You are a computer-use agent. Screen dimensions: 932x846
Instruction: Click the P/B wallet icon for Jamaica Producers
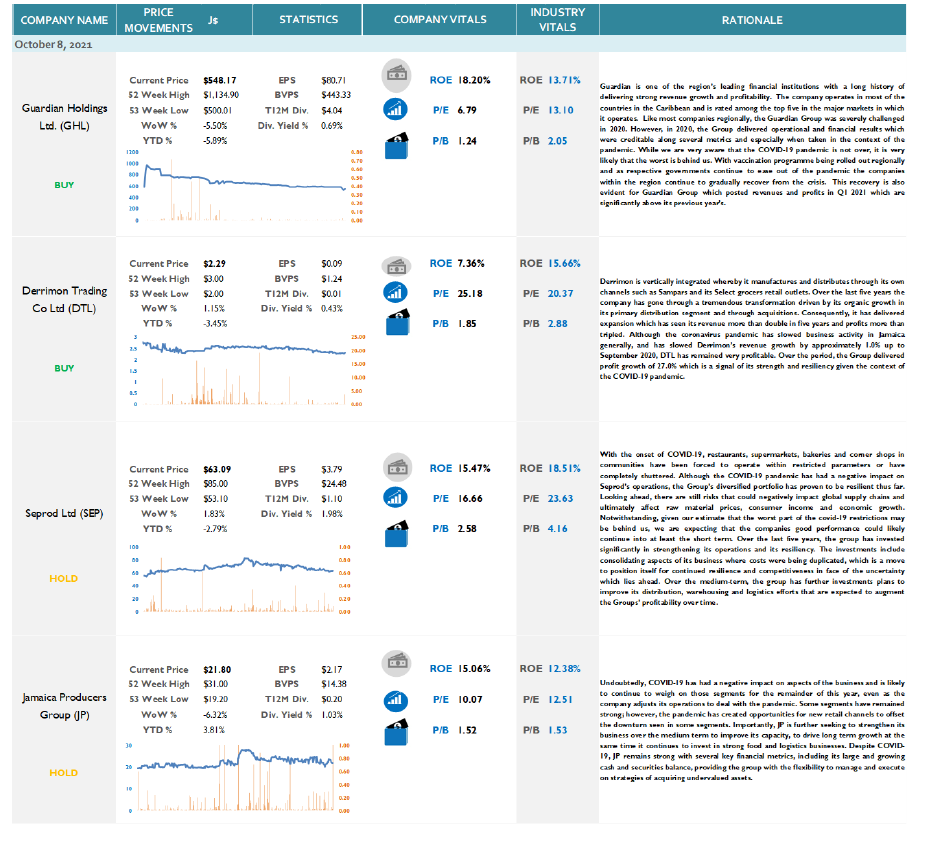coord(396,732)
